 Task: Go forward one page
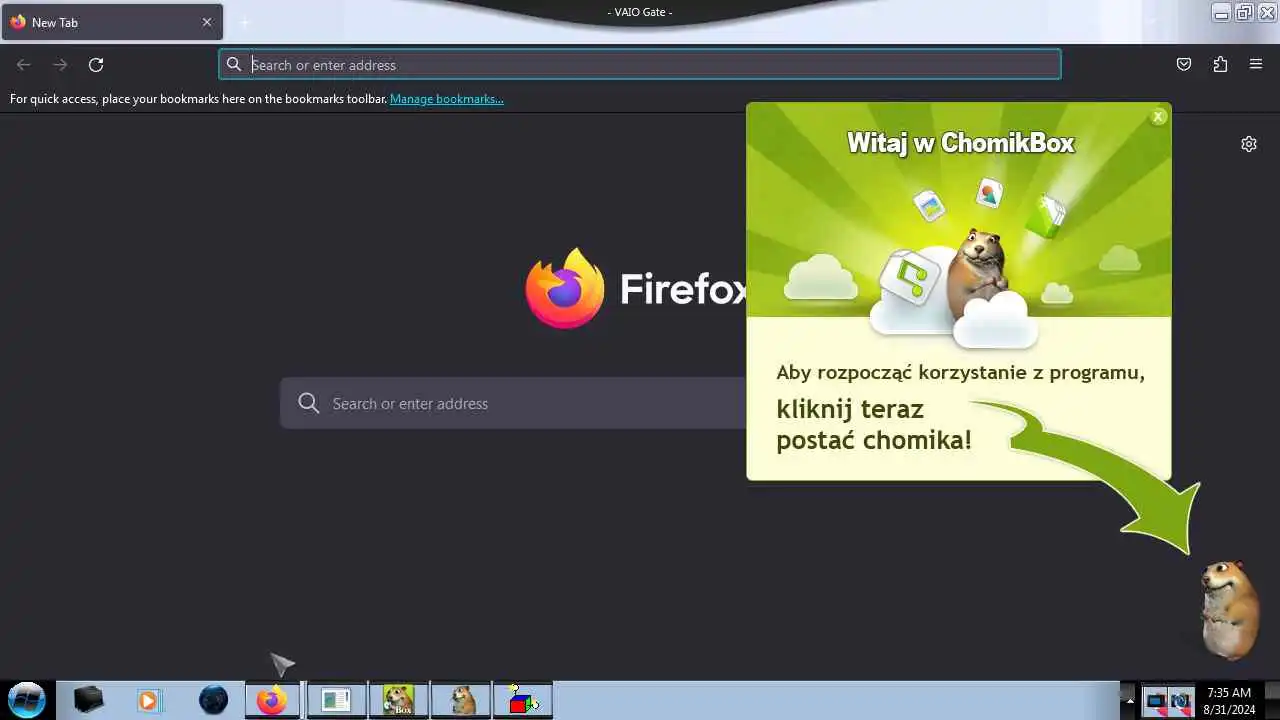pos(60,65)
